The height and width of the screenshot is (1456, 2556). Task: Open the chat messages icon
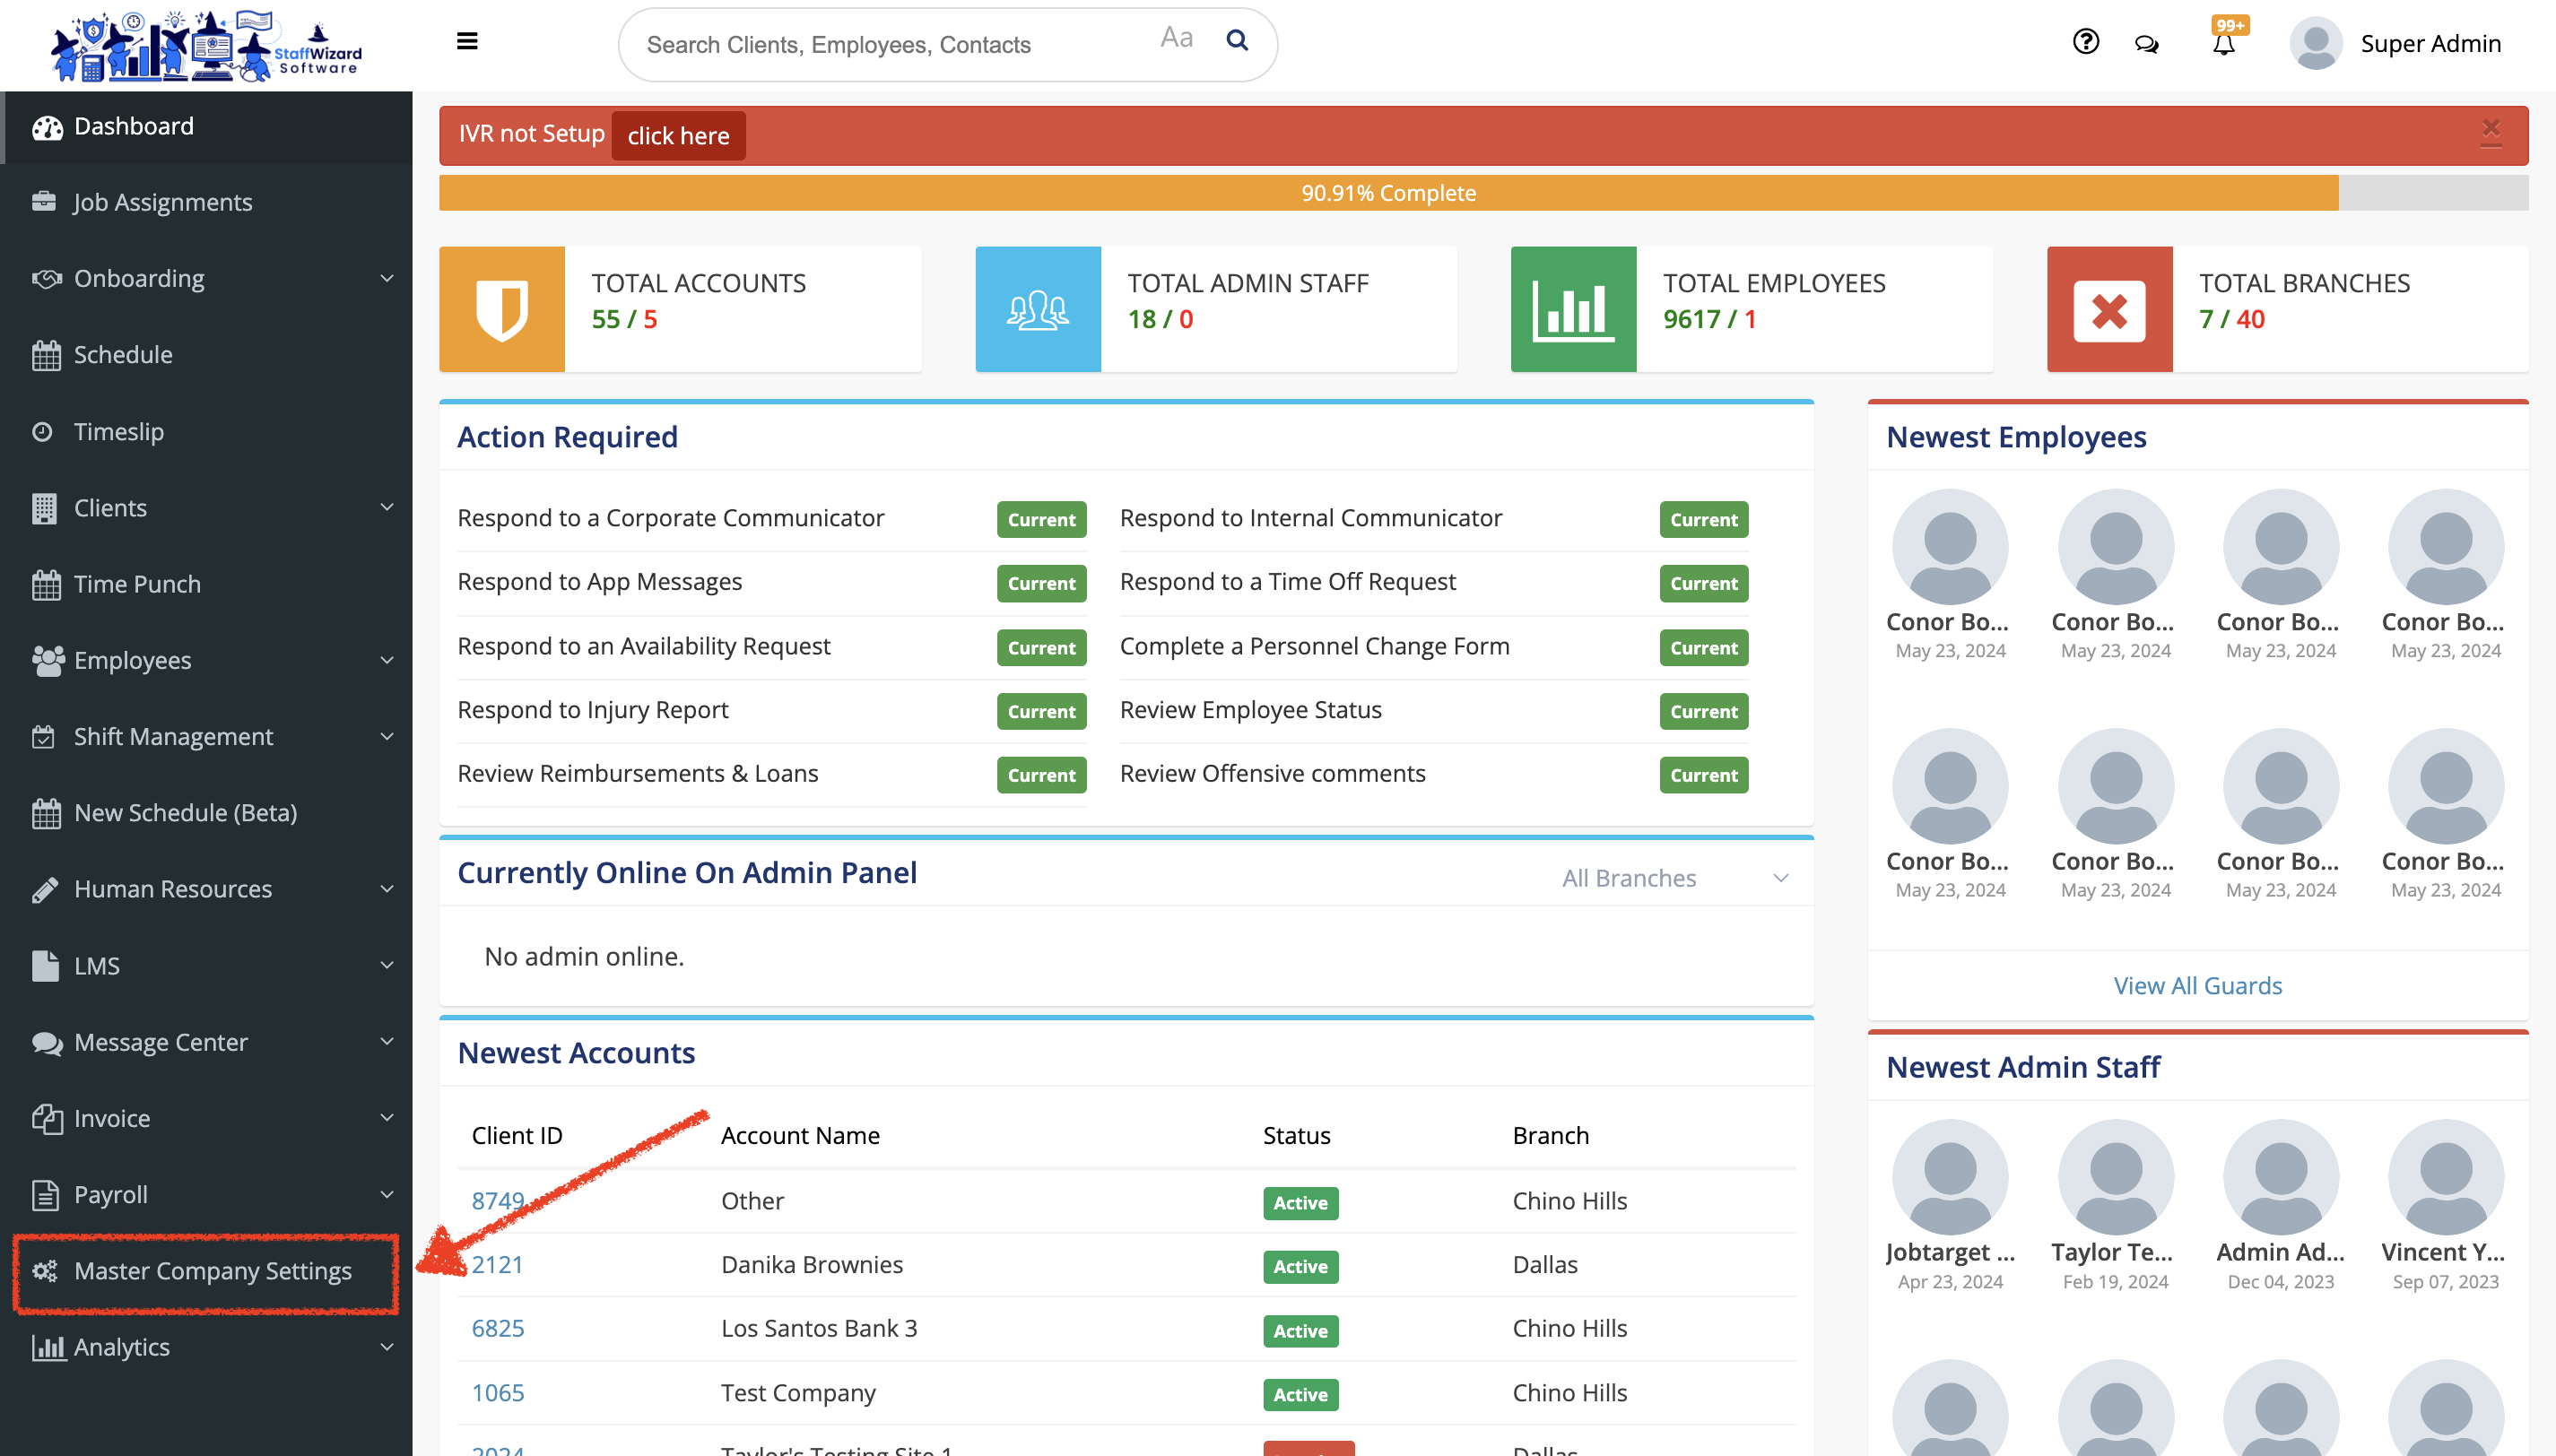(x=2146, y=44)
